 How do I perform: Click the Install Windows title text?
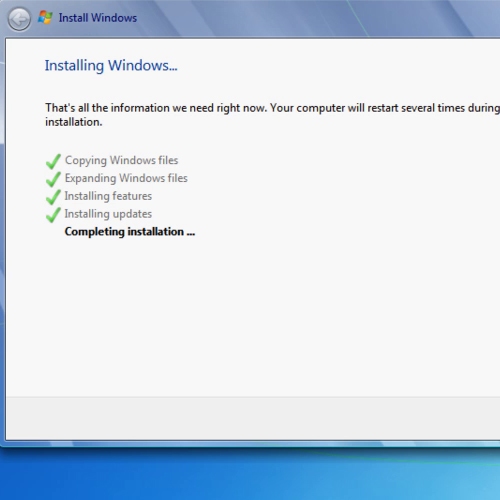coord(98,18)
